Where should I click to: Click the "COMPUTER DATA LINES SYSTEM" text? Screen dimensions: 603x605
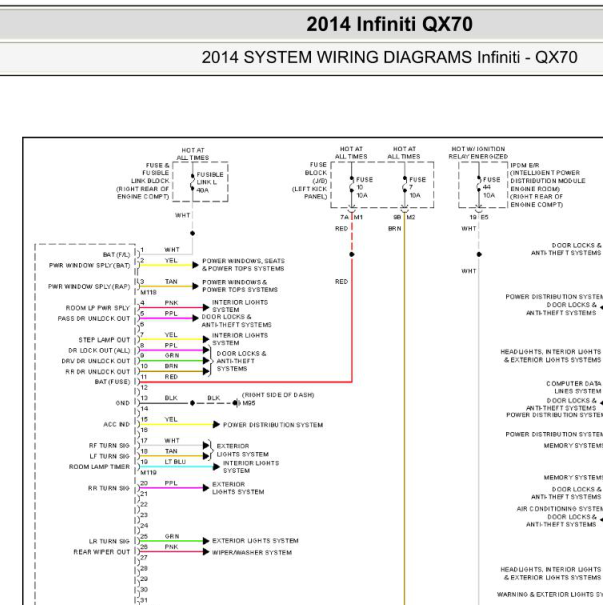point(574,387)
